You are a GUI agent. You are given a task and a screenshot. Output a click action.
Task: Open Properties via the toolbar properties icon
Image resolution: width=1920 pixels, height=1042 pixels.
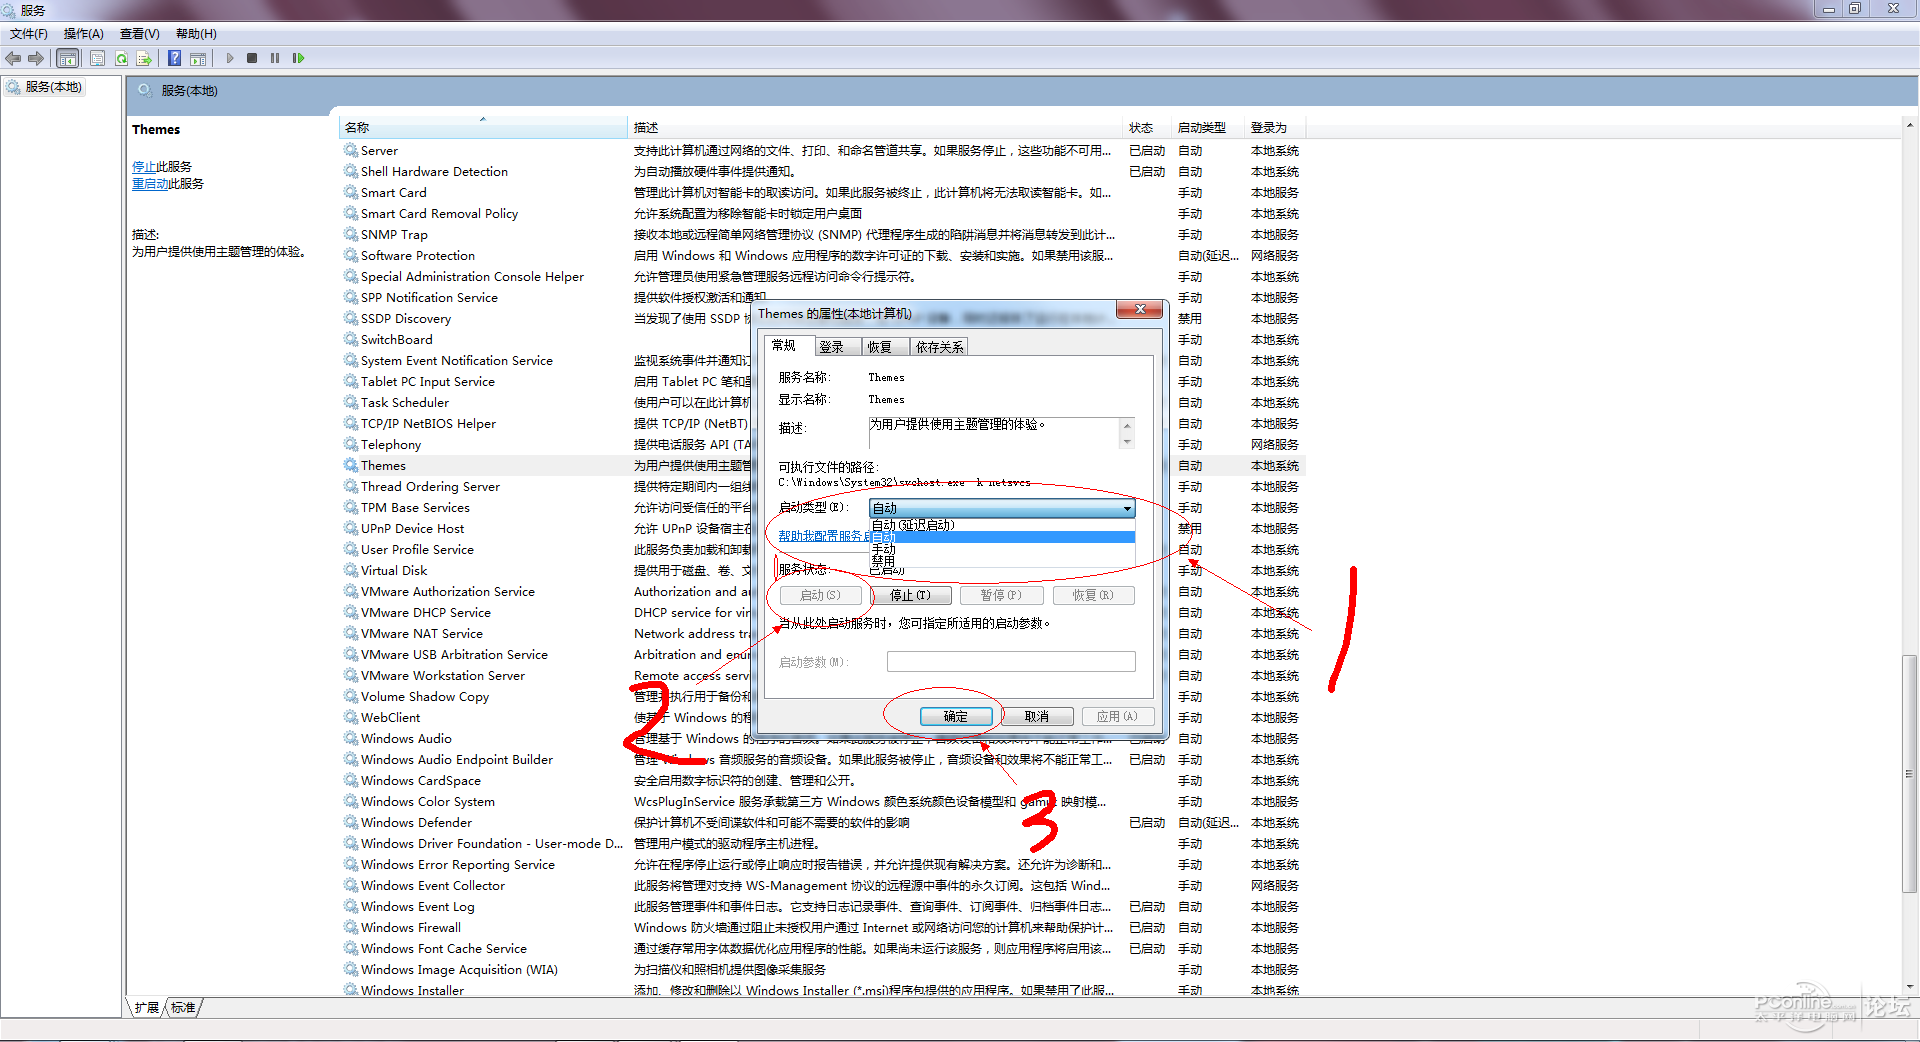[97, 58]
